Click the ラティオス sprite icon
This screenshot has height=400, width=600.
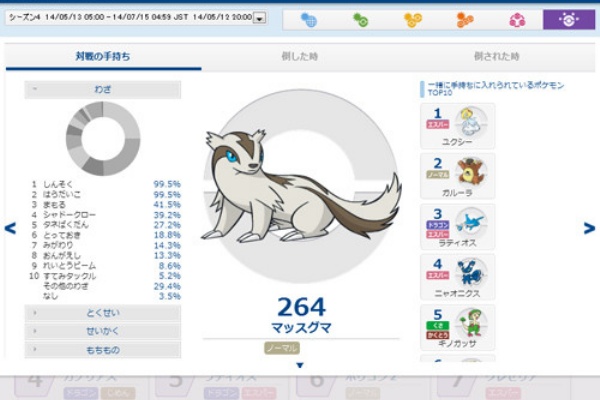pyautogui.click(x=471, y=223)
